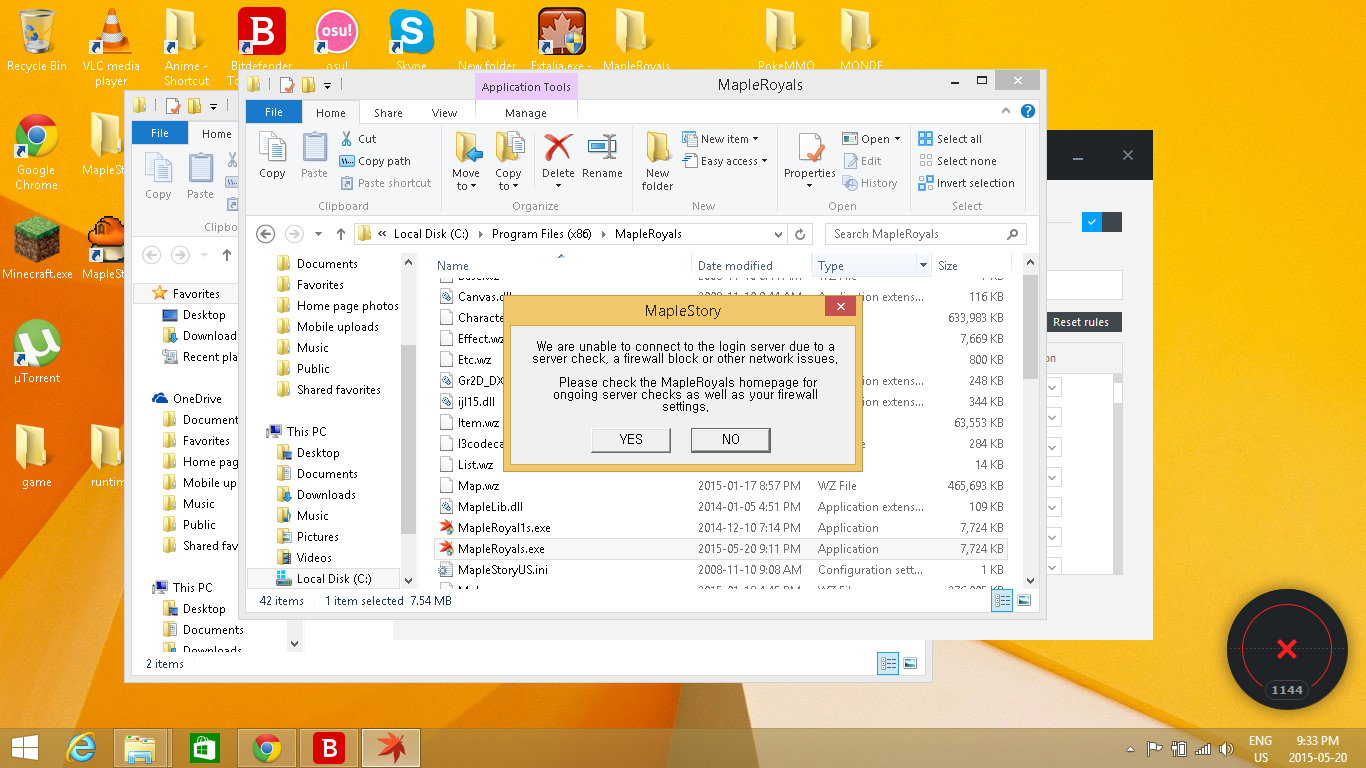The width and height of the screenshot is (1366, 768).
Task: Toggle the blue switch in background window
Action: (x=1092, y=222)
